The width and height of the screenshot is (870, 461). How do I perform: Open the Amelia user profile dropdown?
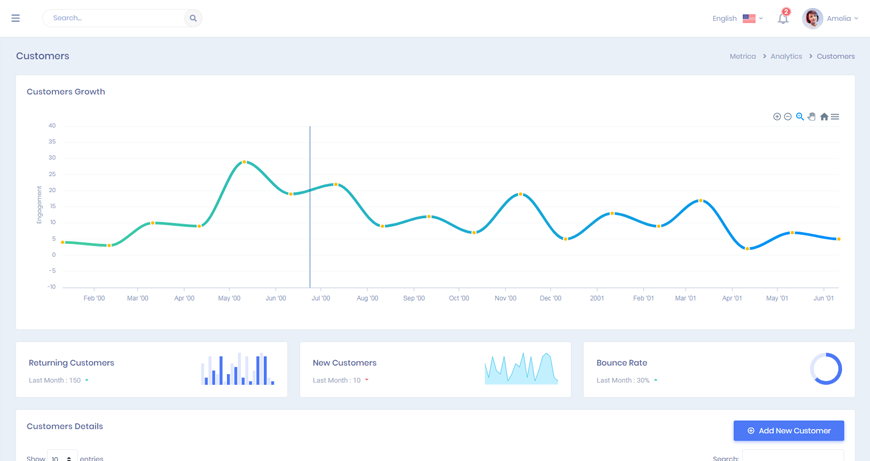click(x=830, y=18)
